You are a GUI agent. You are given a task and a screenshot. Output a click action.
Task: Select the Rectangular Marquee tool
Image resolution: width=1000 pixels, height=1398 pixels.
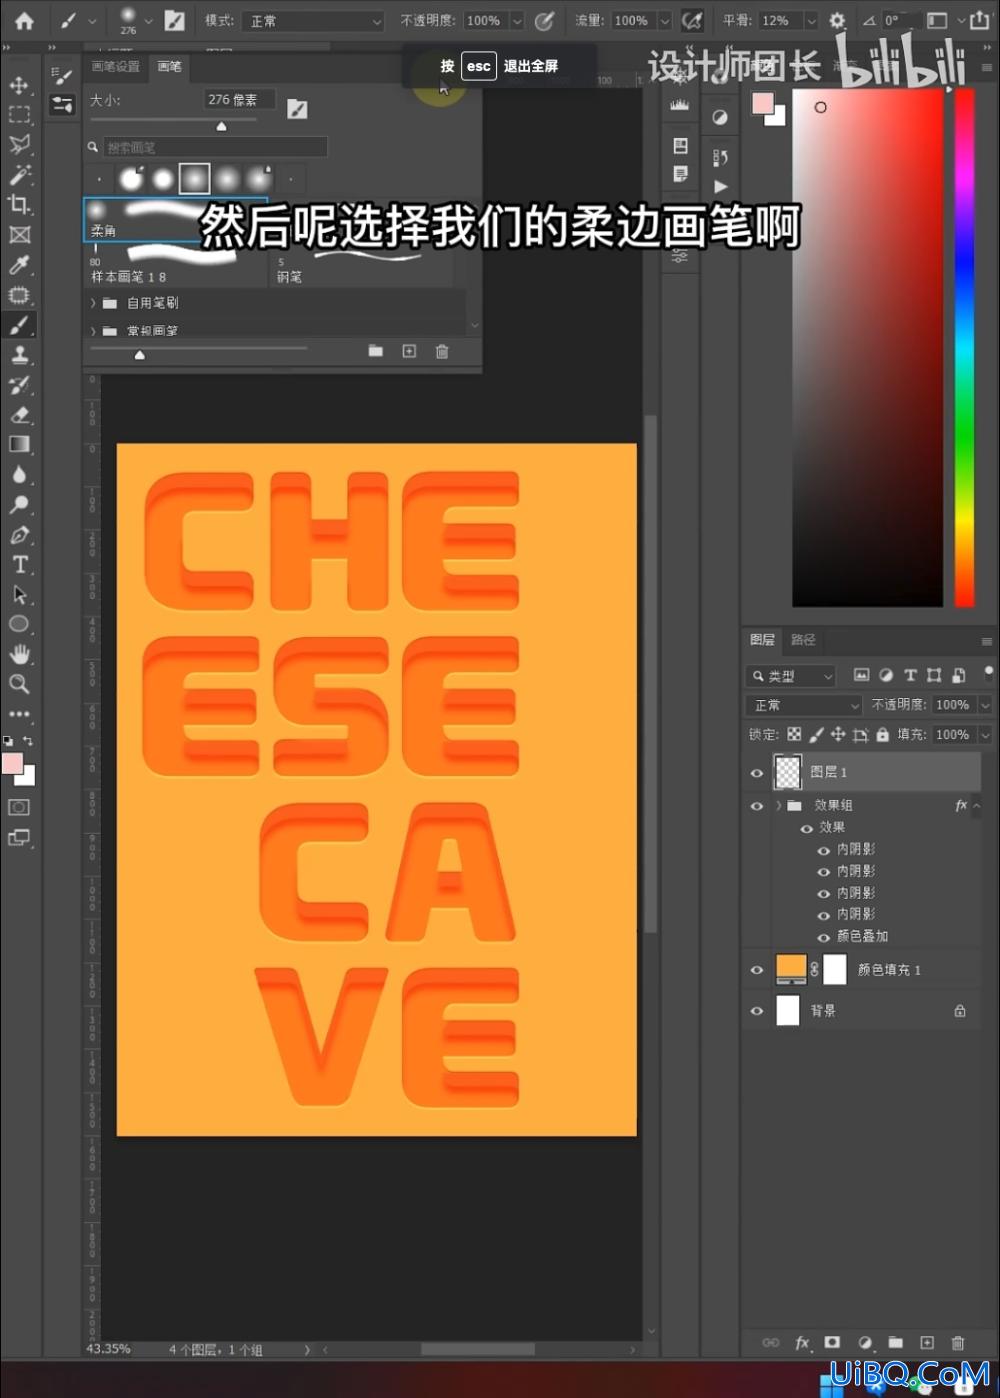click(x=19, y=115)
